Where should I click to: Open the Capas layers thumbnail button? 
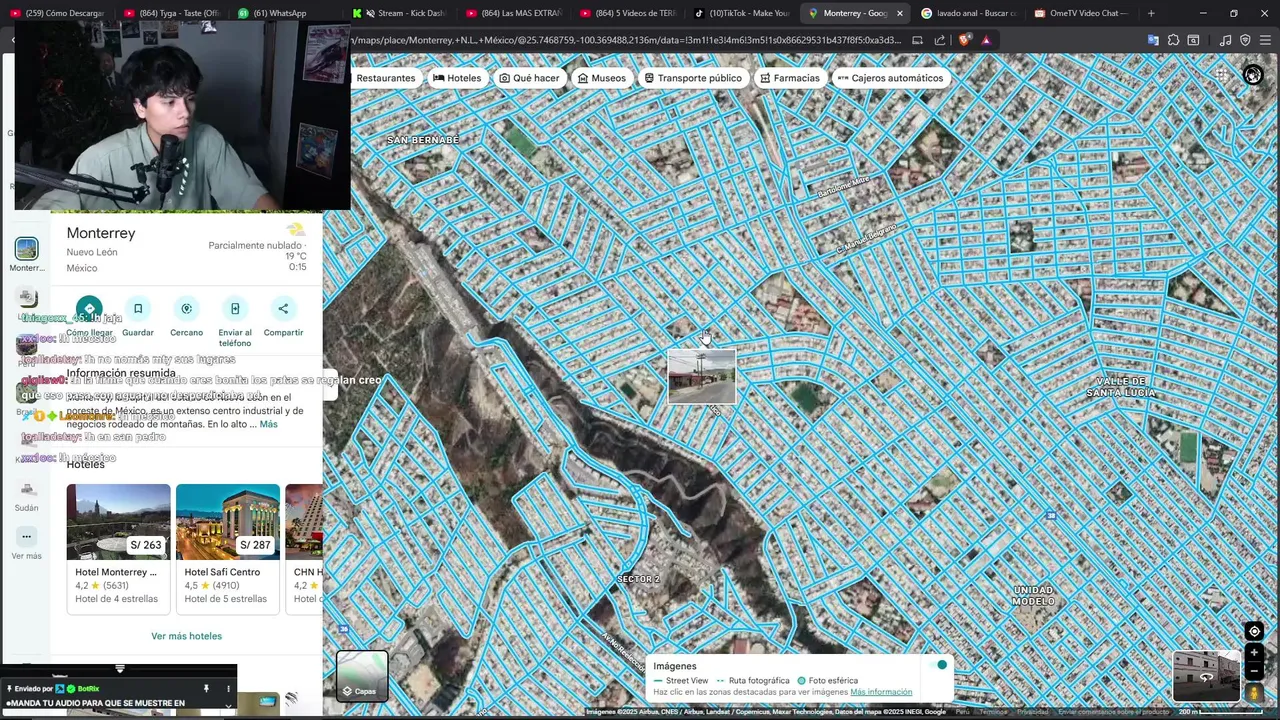pos(362,676)
